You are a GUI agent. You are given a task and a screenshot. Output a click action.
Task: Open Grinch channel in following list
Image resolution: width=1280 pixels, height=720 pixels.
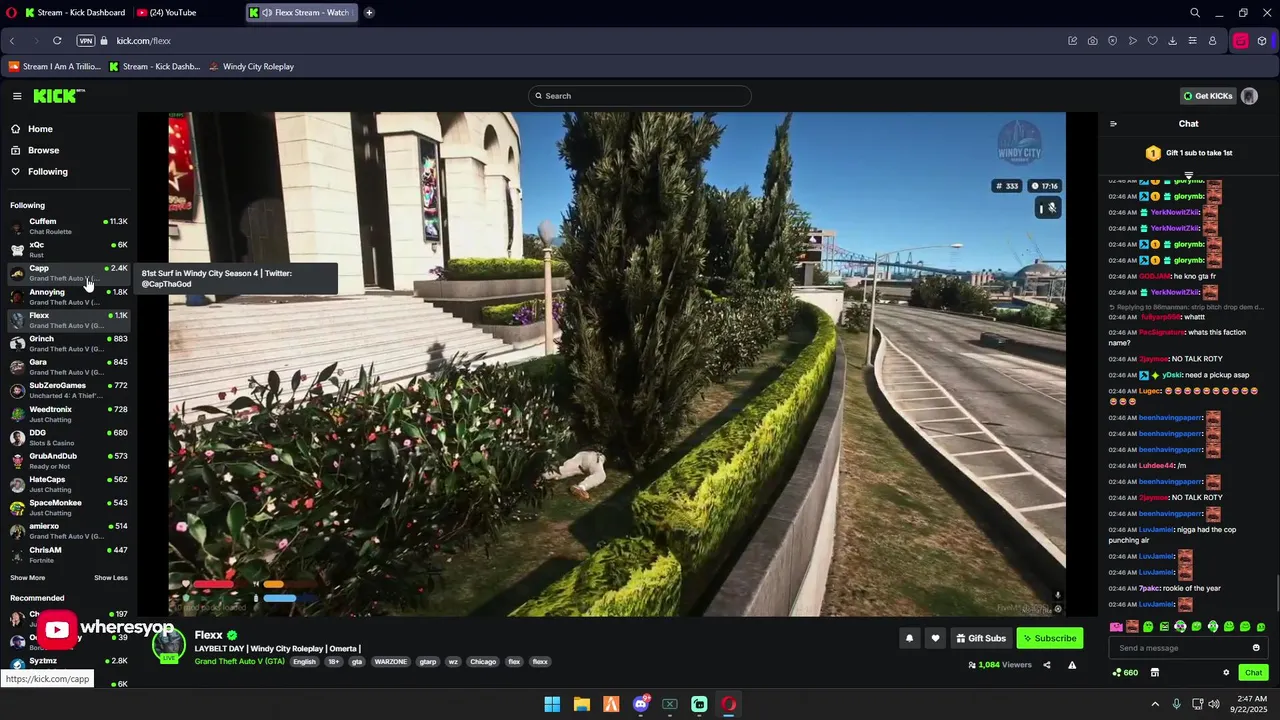69,343
